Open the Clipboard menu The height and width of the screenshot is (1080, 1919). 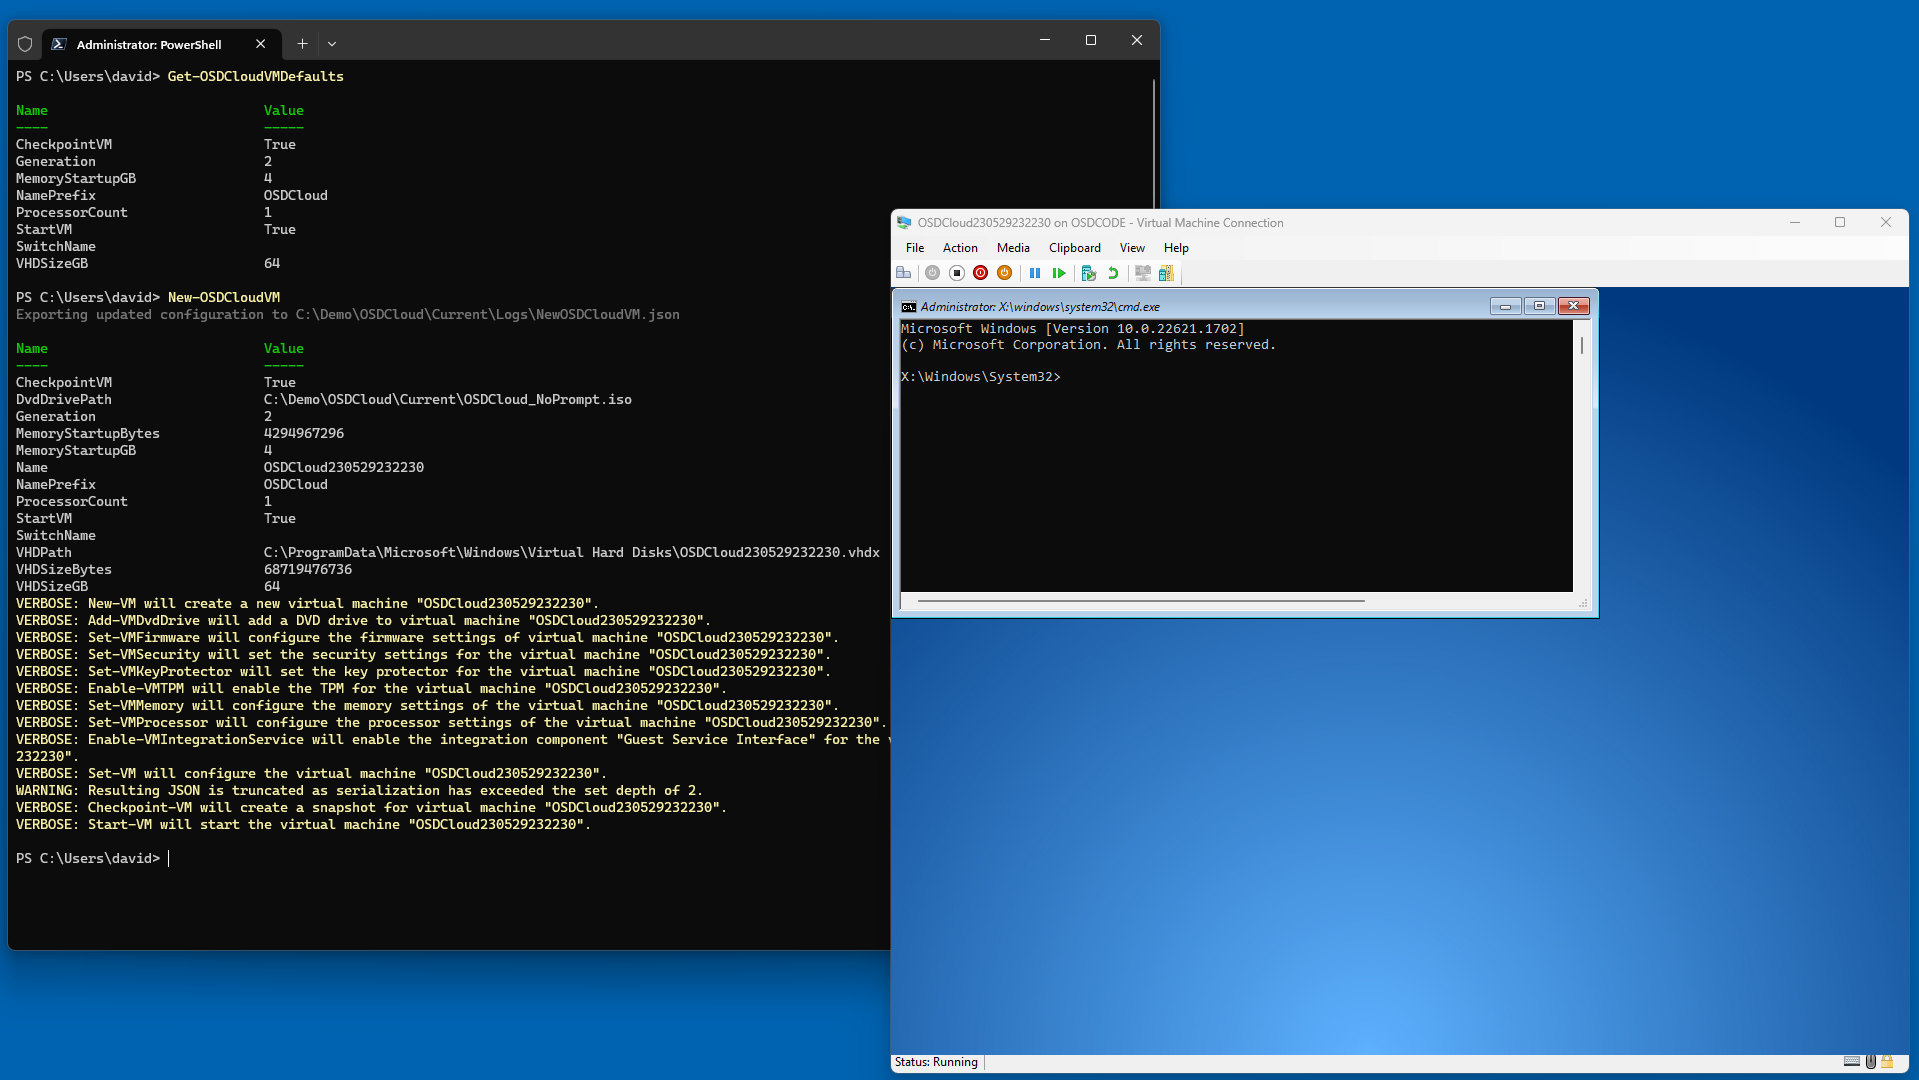[x=1074, y=248]
